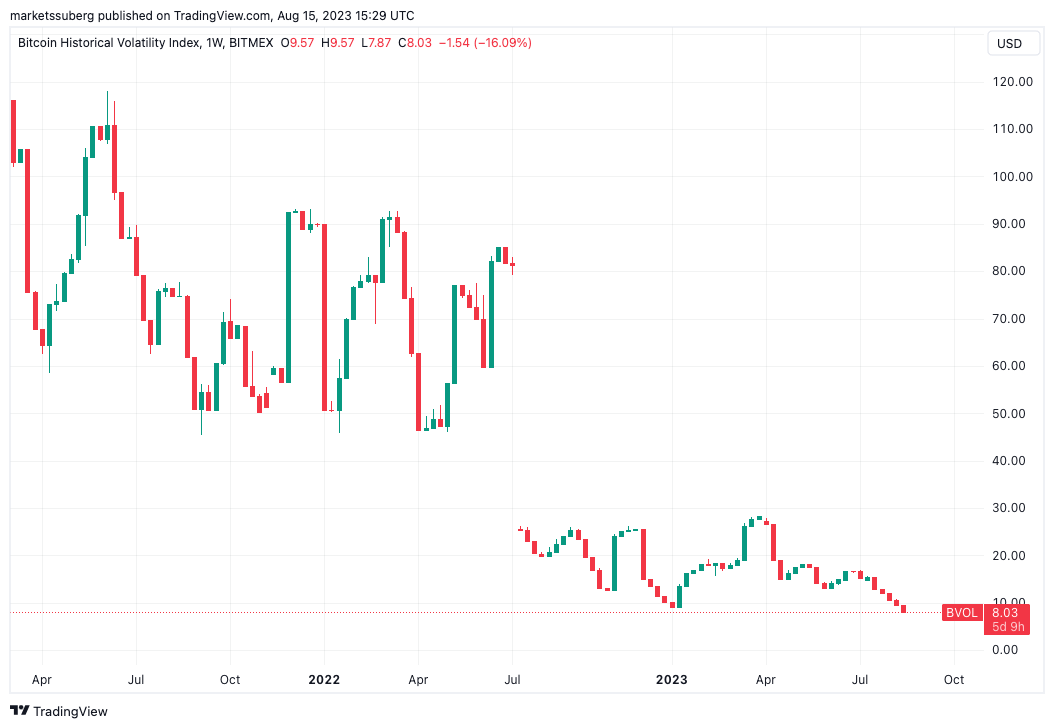Viewport: 1054px width, 728px height.
Task: Click the red BVOL price tag
Action: (961, 612)
